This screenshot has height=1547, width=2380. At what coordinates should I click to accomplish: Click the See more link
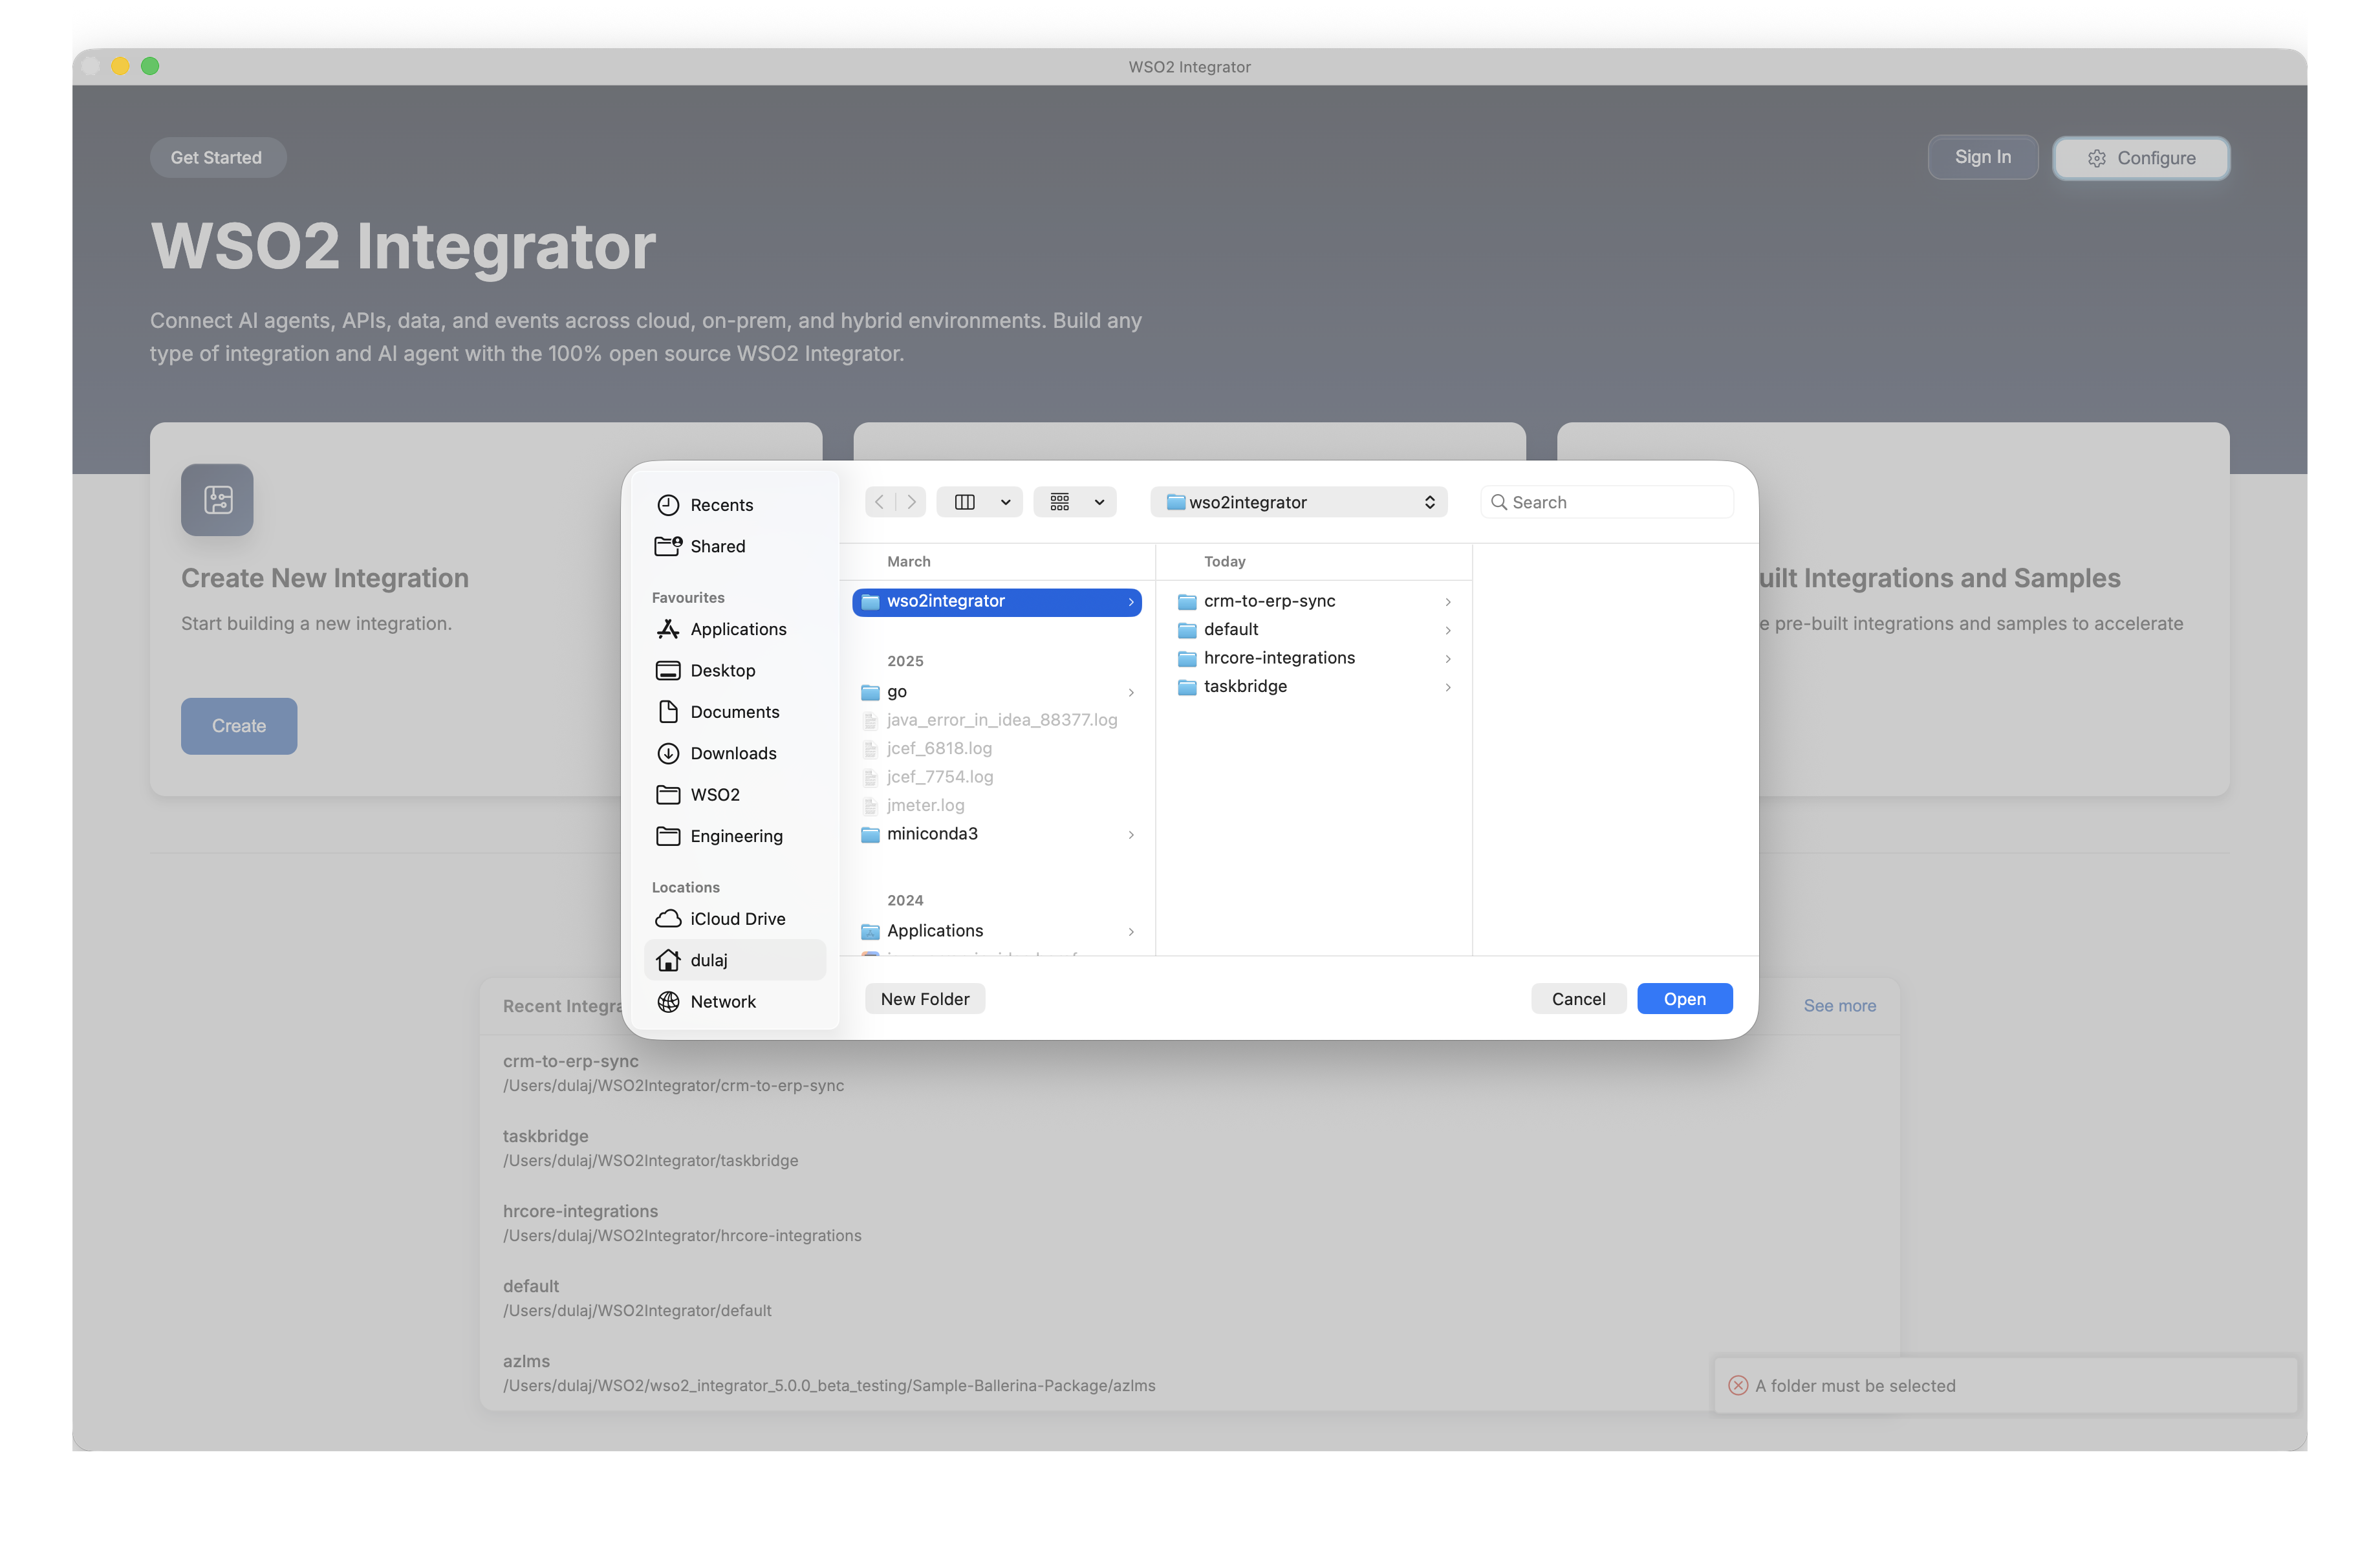coord(1839,1006)
